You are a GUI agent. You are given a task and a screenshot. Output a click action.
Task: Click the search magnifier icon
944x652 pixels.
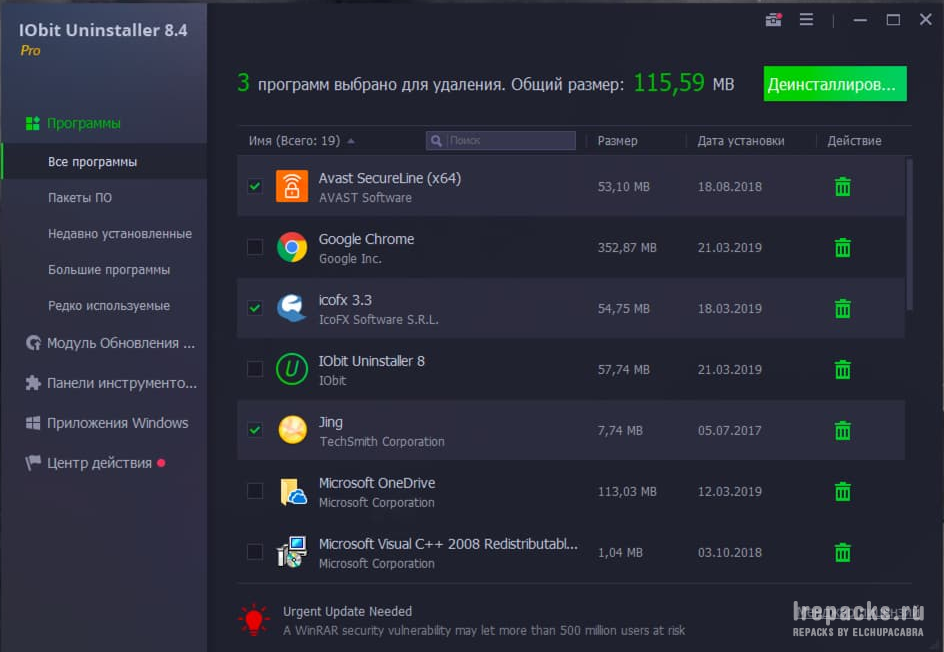click(x=436, y=141)
